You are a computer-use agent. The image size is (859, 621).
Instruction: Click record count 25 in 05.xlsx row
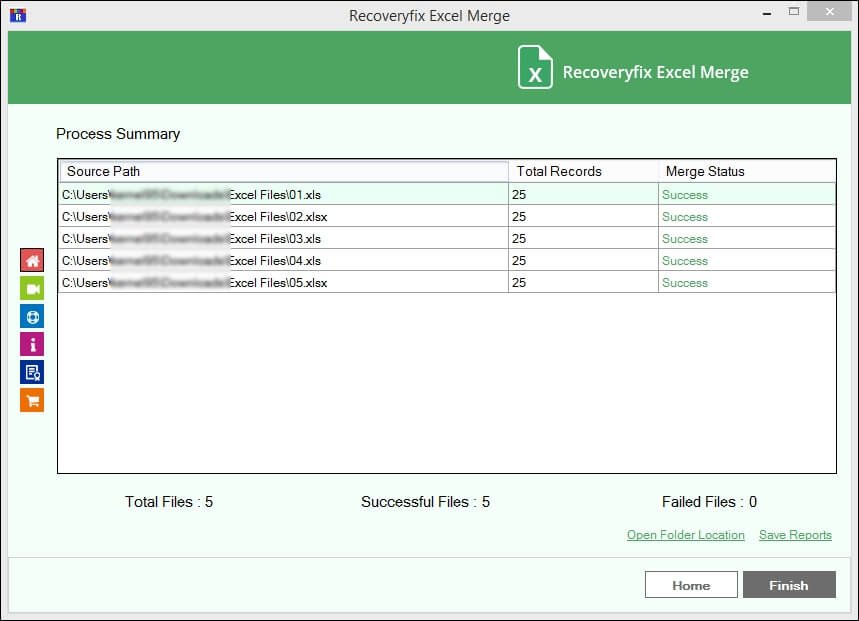point(519,282)
